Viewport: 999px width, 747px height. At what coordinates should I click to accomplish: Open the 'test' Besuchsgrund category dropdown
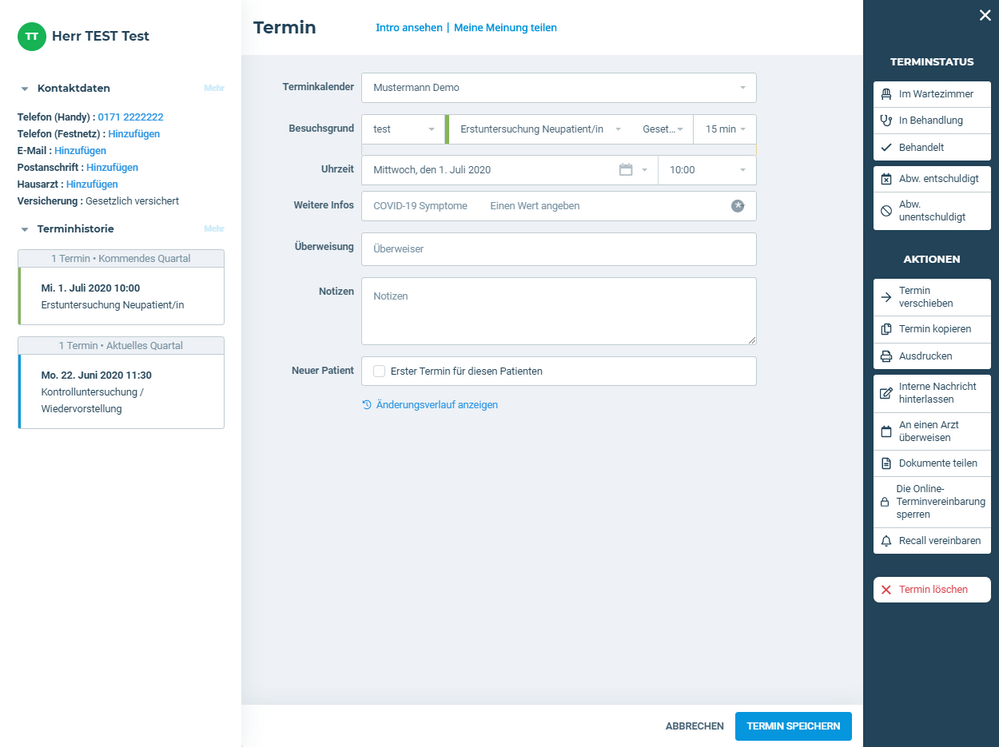pyautogui.click(x=403, y=129)
